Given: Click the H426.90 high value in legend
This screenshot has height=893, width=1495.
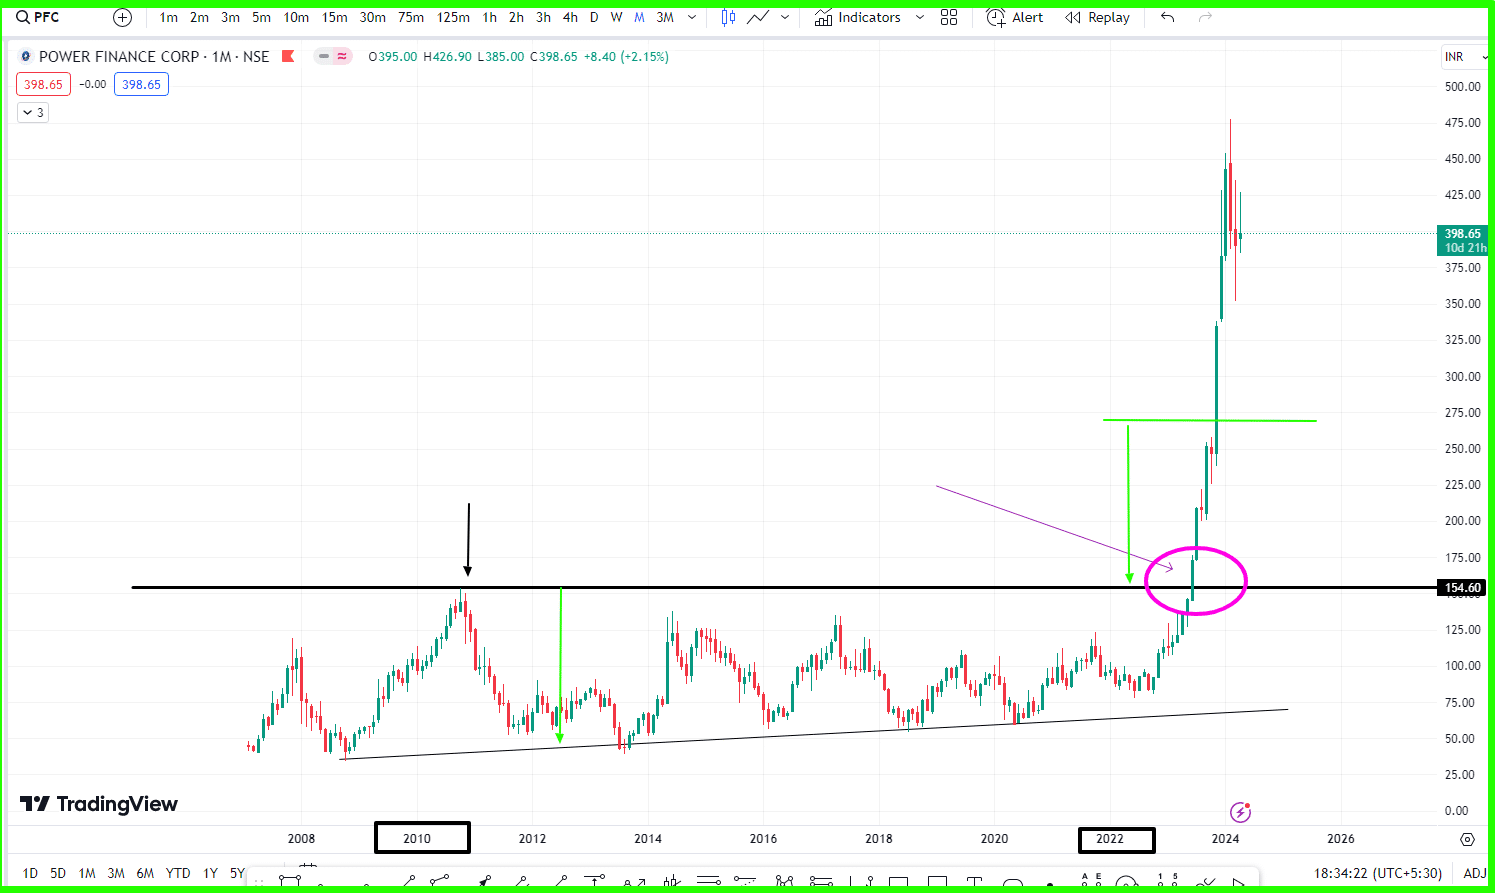Looking at the screenshot, I should (x=447, y=57).
